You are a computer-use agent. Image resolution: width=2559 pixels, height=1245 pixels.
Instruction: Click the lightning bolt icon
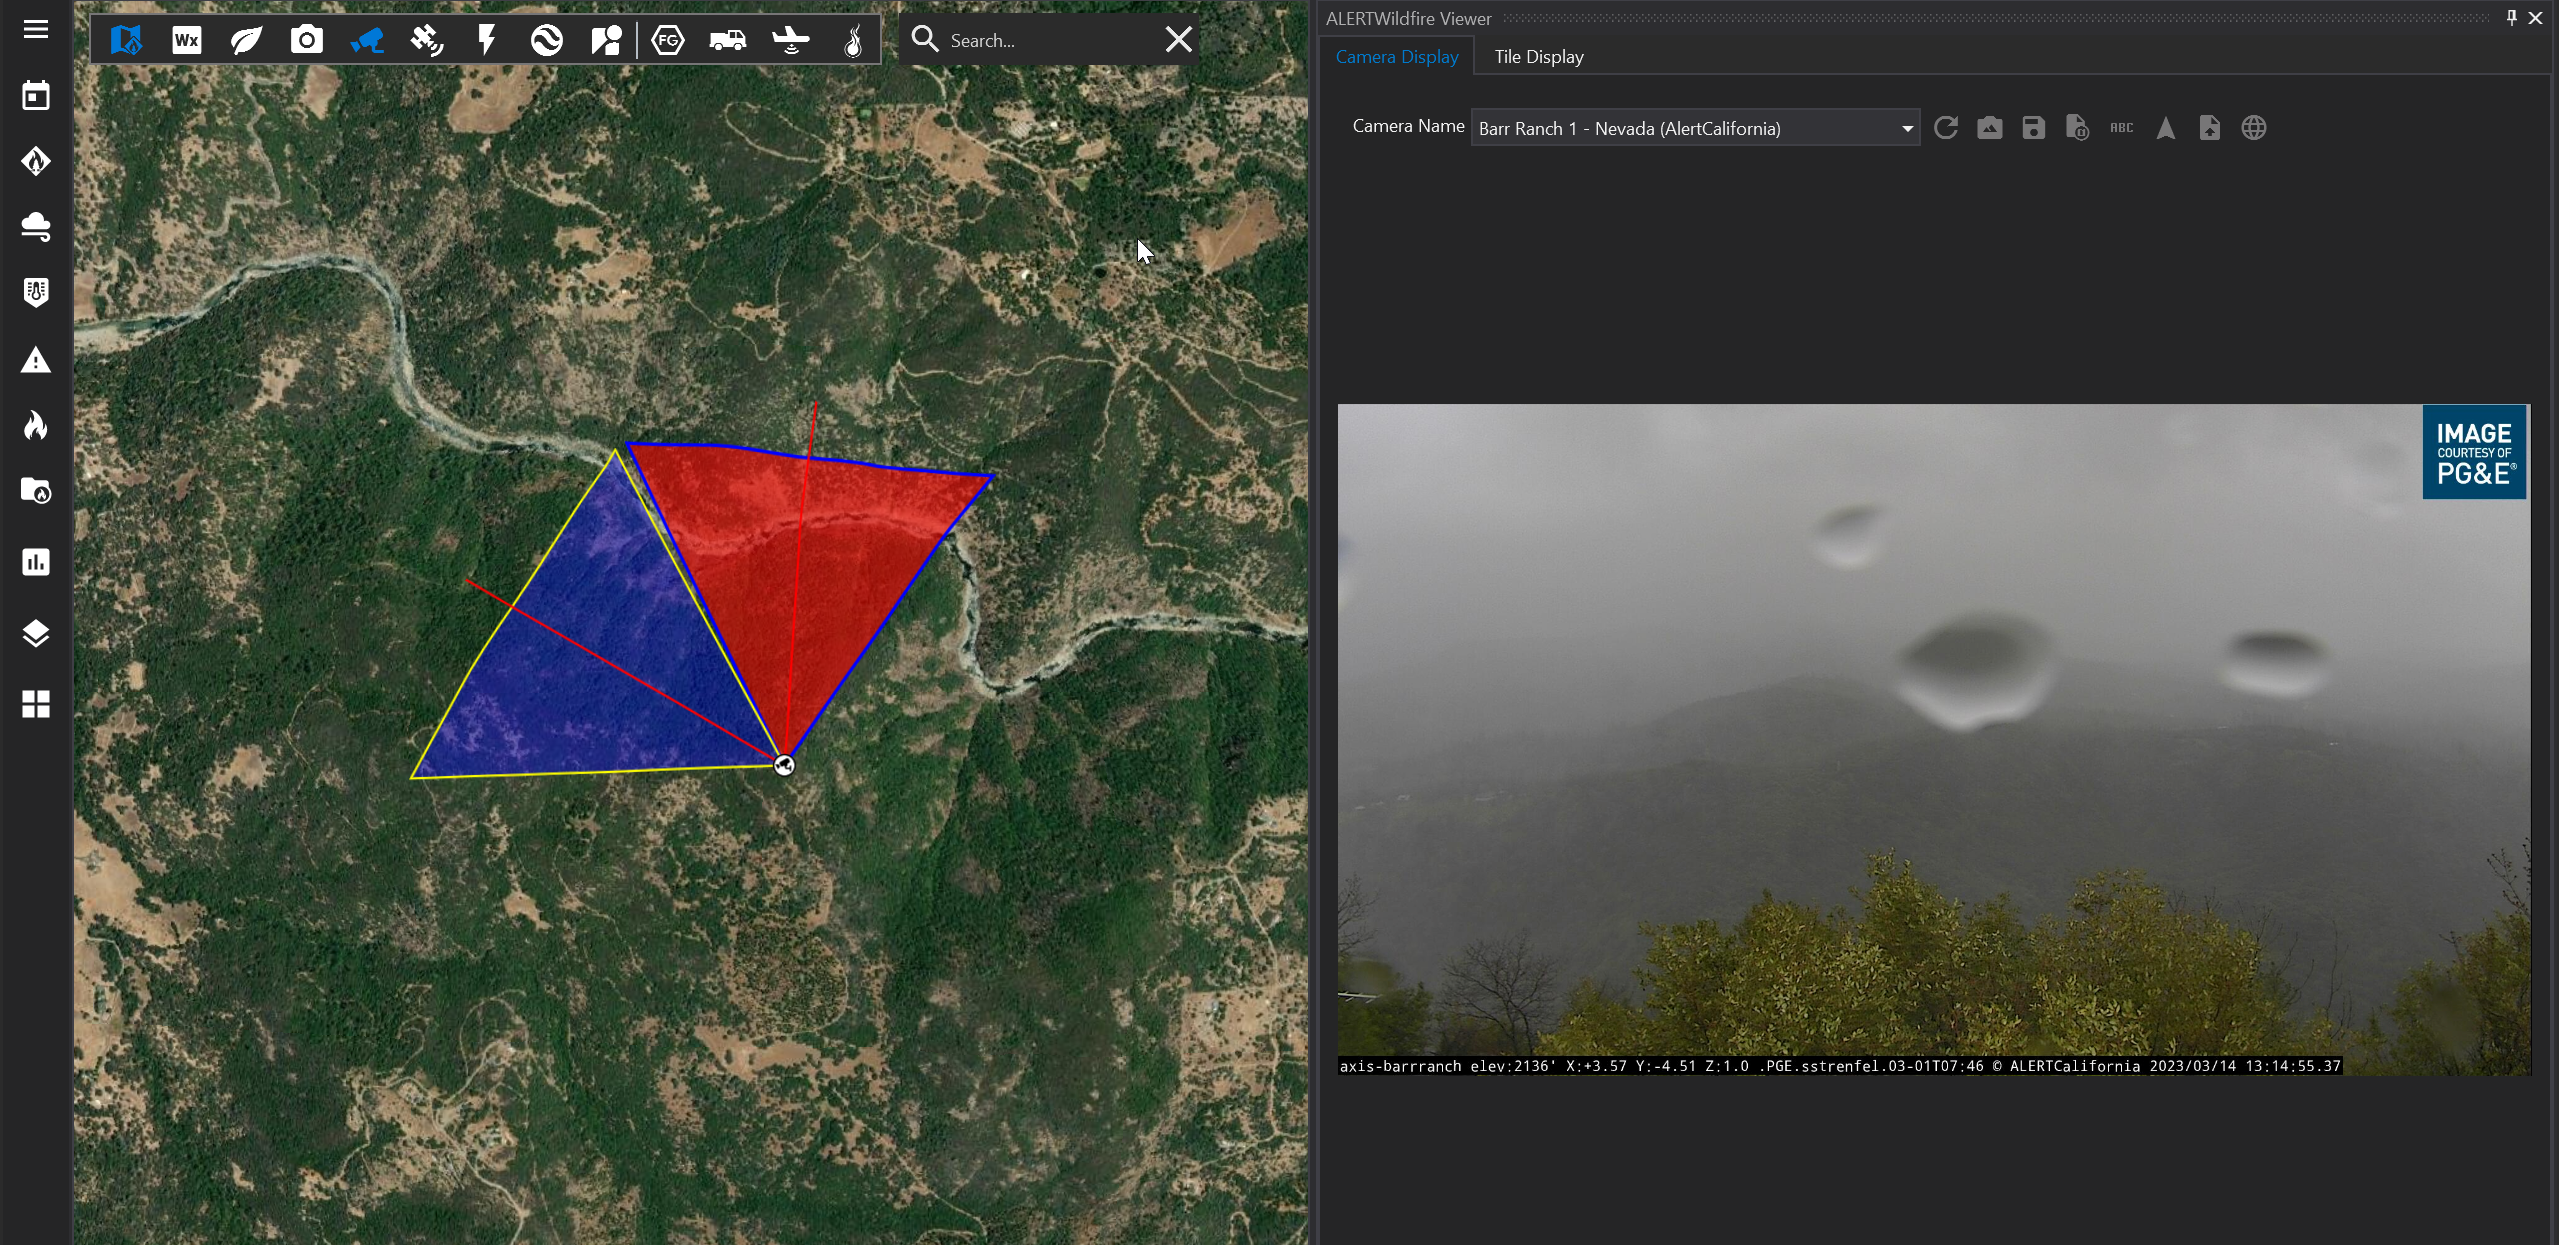coord(487,40)
